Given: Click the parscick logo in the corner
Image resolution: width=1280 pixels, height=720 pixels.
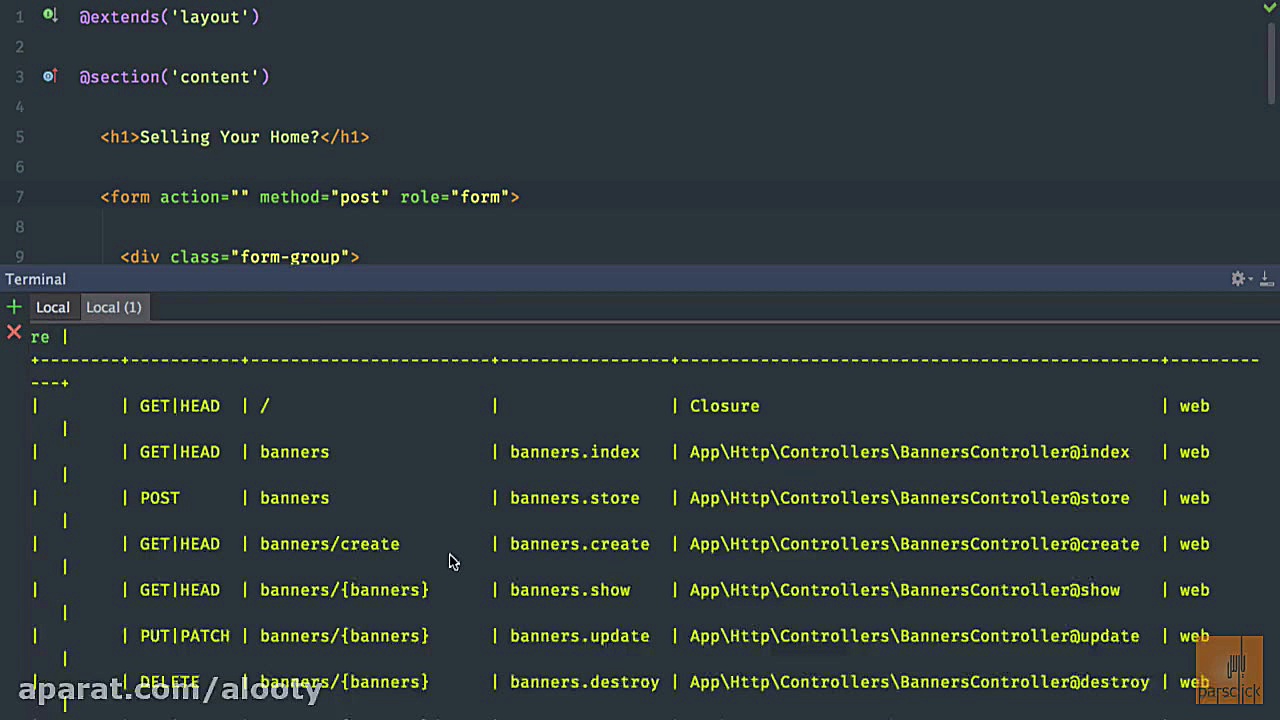Looking at the screenshot, I should pos(1229,670).
